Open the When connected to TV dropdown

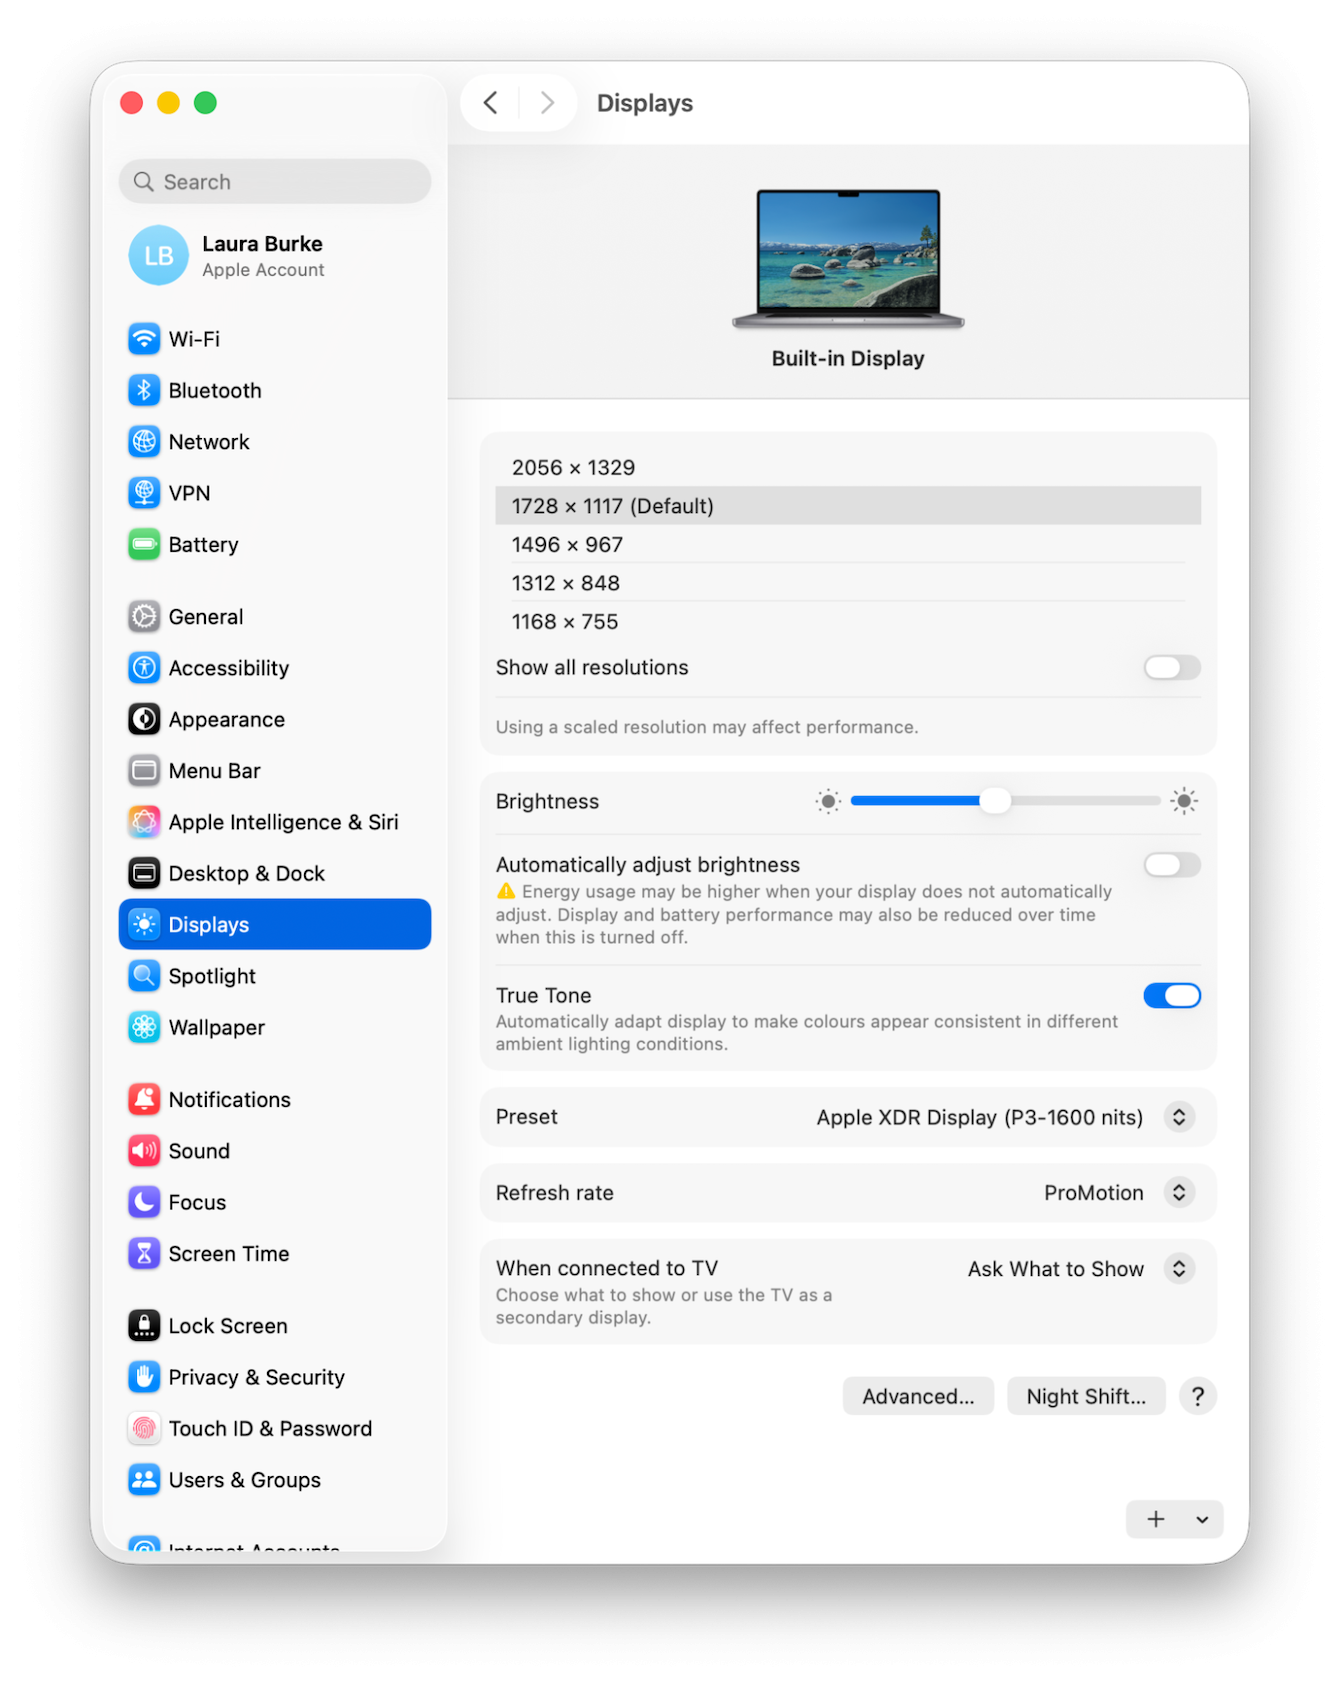tap(1179, 1268)
